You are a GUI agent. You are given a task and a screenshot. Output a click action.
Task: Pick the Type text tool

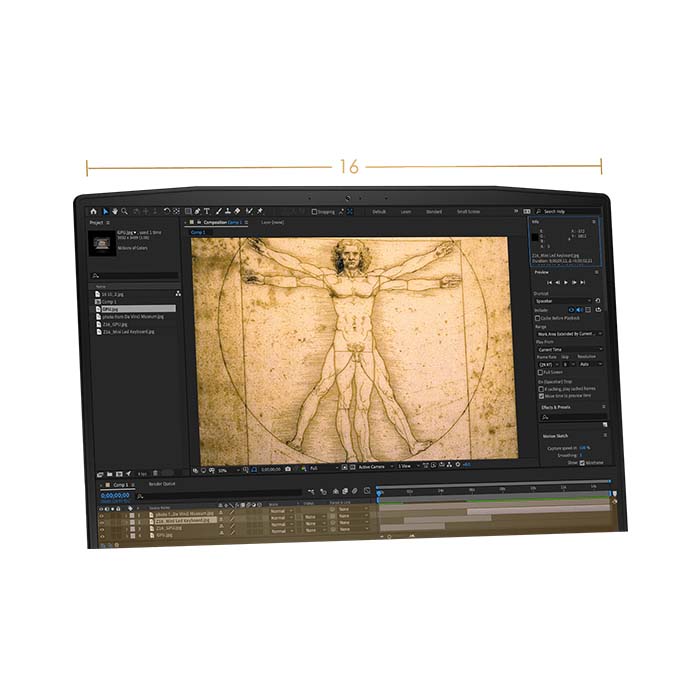[207, 211]
